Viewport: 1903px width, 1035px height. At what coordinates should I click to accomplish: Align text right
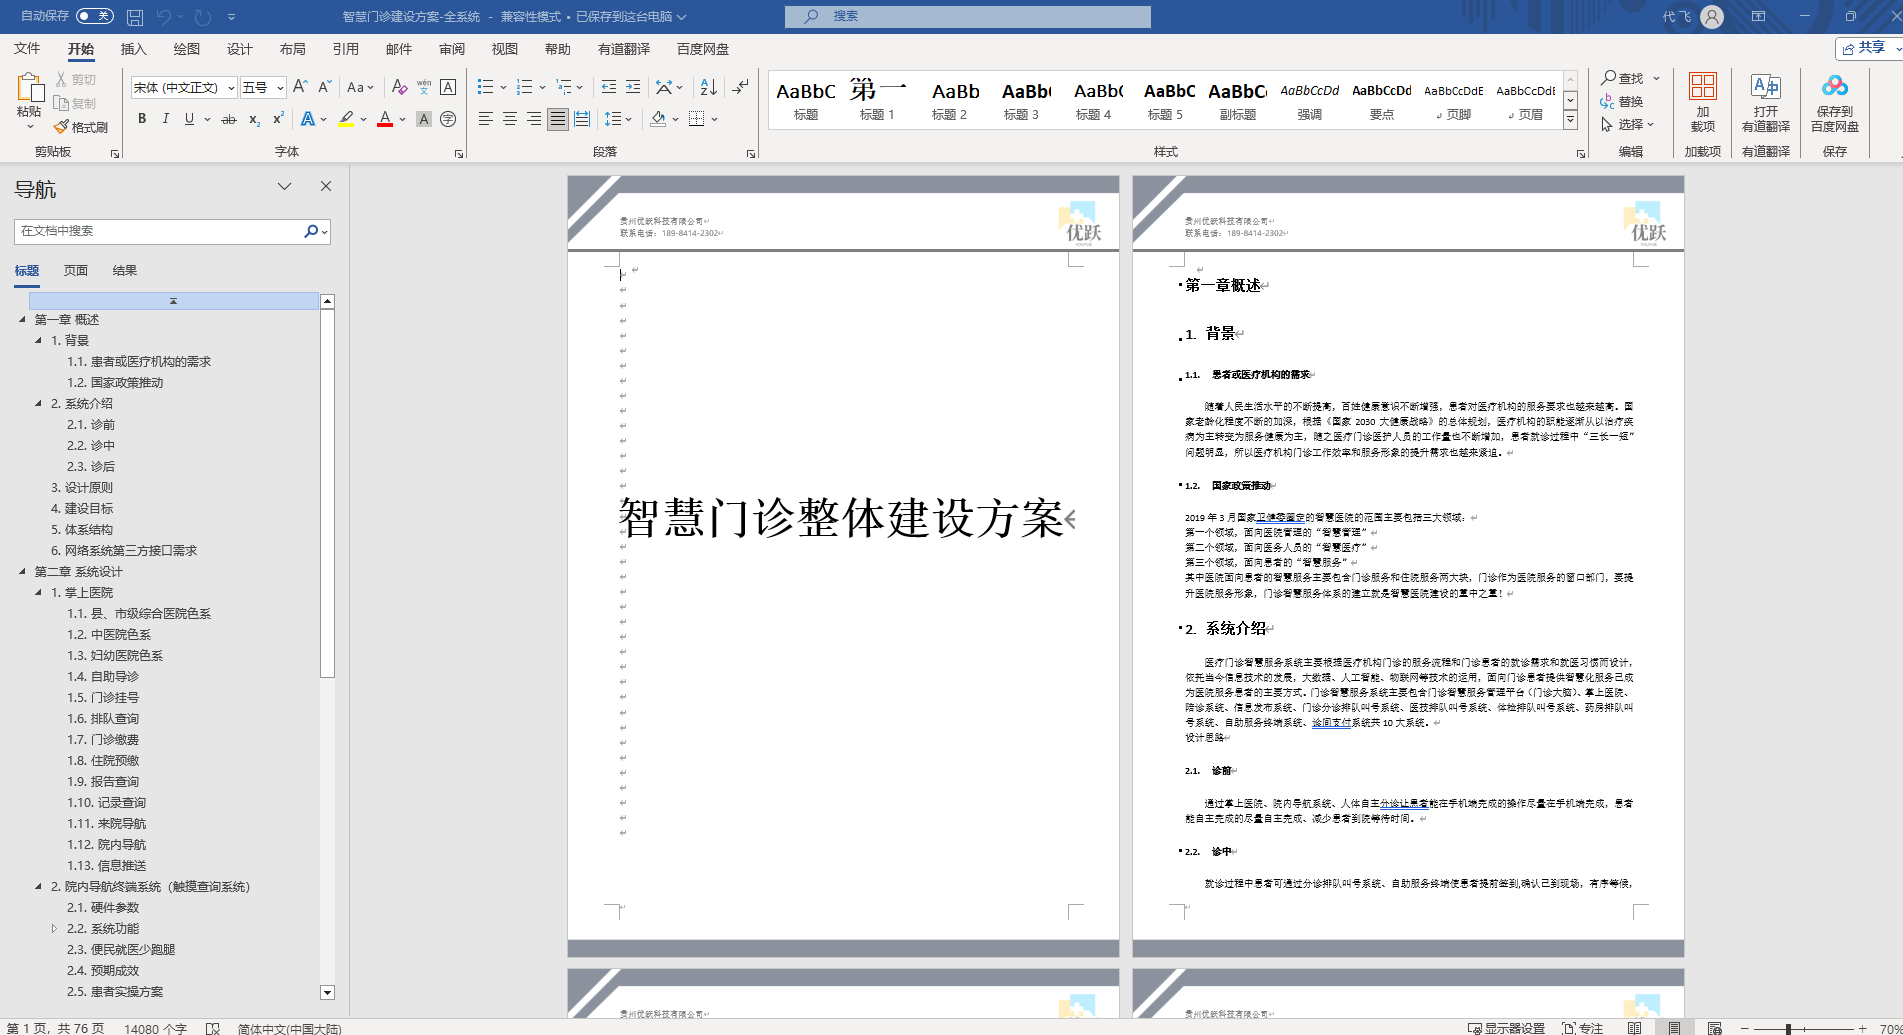[534, 119]
